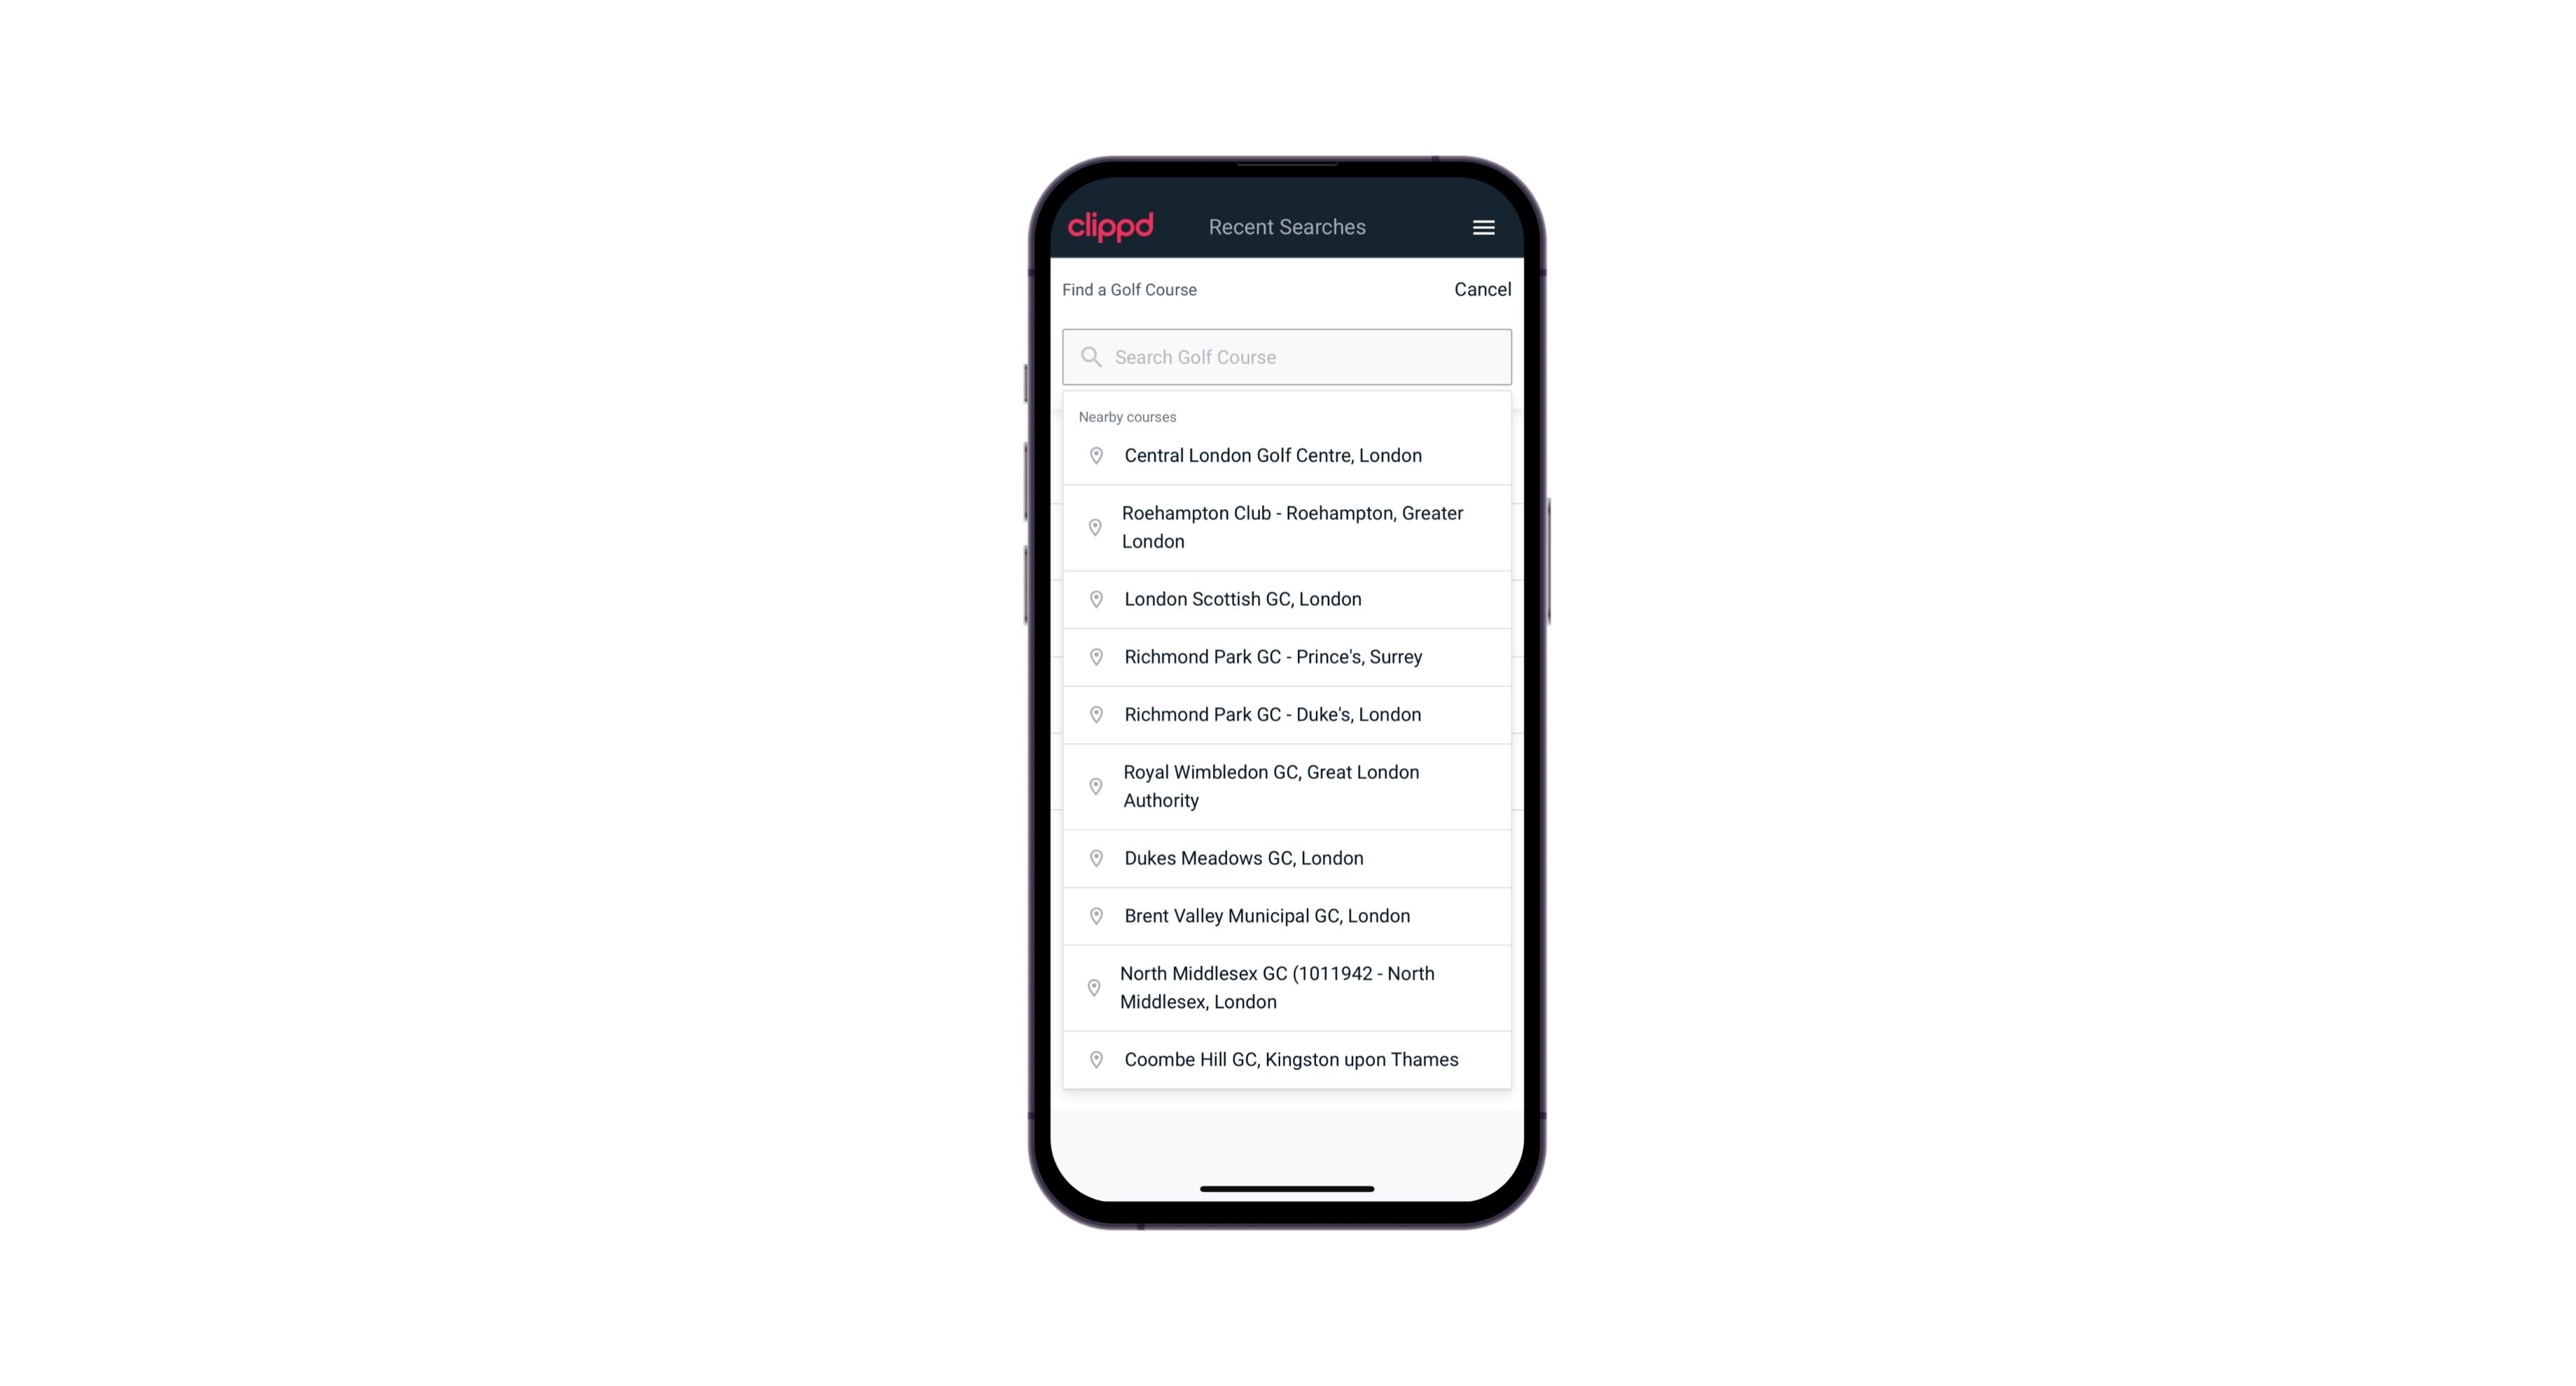This screenshot has height=1386, width=2576.
Task: Click location pin icon for Roehampton Club
Action: click(1093, 527)
